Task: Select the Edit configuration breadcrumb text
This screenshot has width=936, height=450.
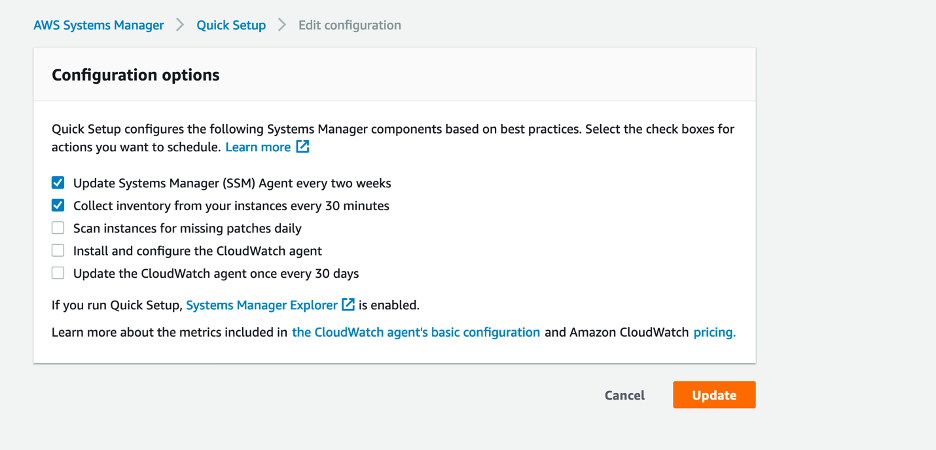Action: (x=349, y=25)
